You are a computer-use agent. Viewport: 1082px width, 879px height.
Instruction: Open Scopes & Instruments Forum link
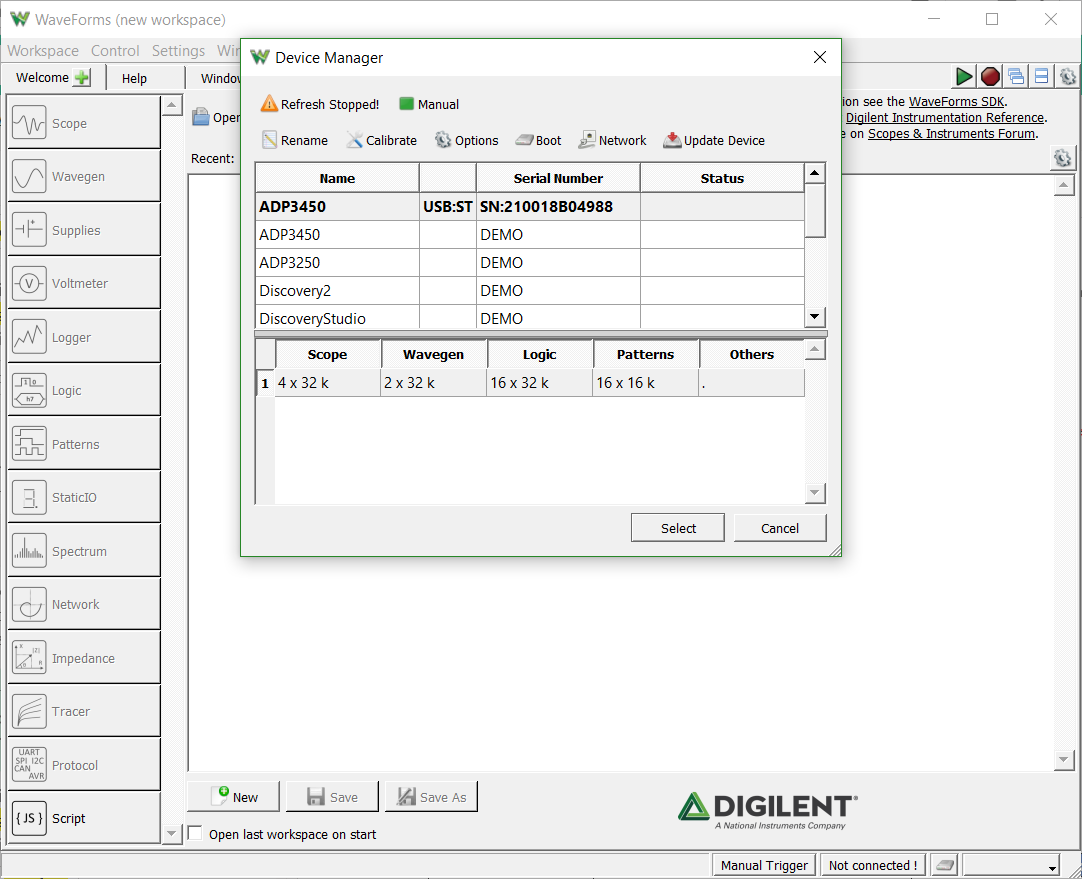[x=952, y=133]
